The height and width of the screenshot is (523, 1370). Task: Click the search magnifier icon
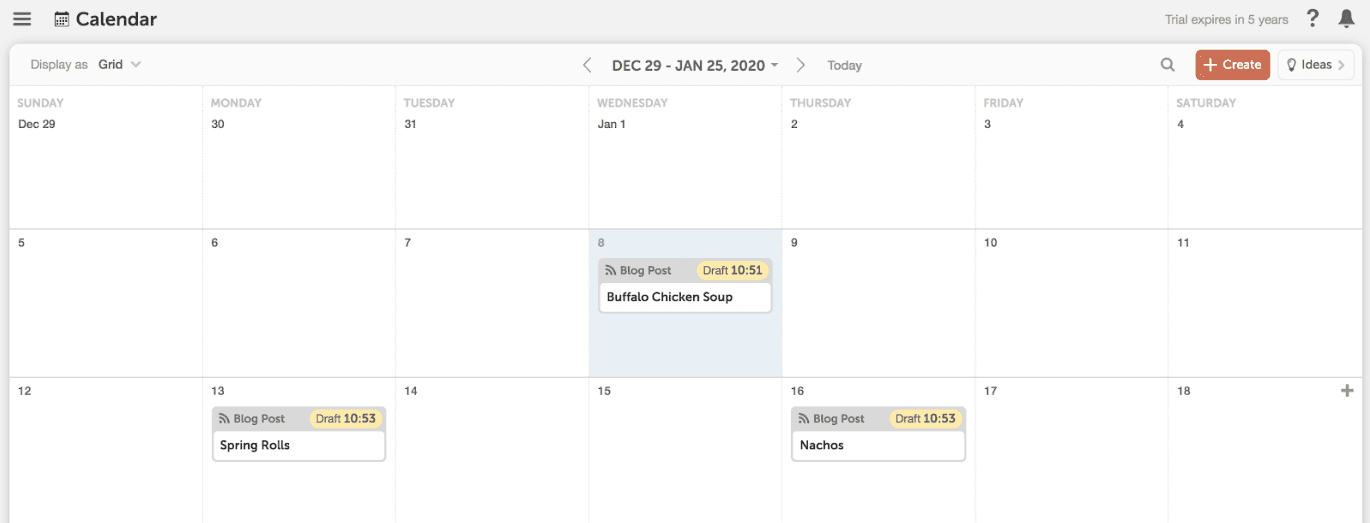(x=1167, y=65)
